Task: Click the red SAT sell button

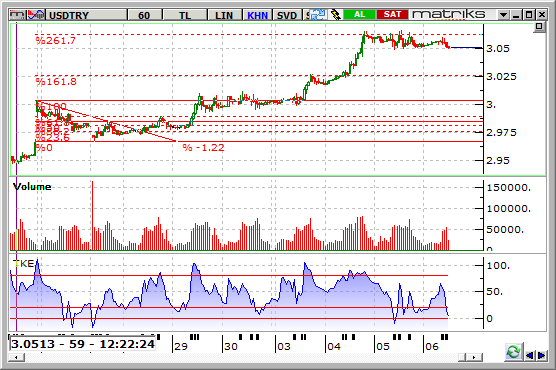Action: (x=392, y=15)
